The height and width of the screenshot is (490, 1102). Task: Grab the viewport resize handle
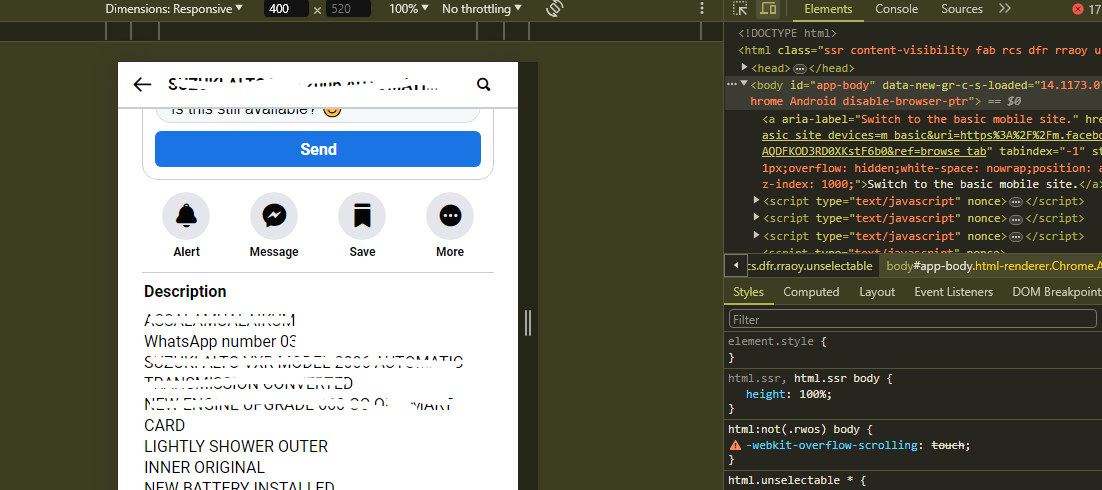point(528,323)
